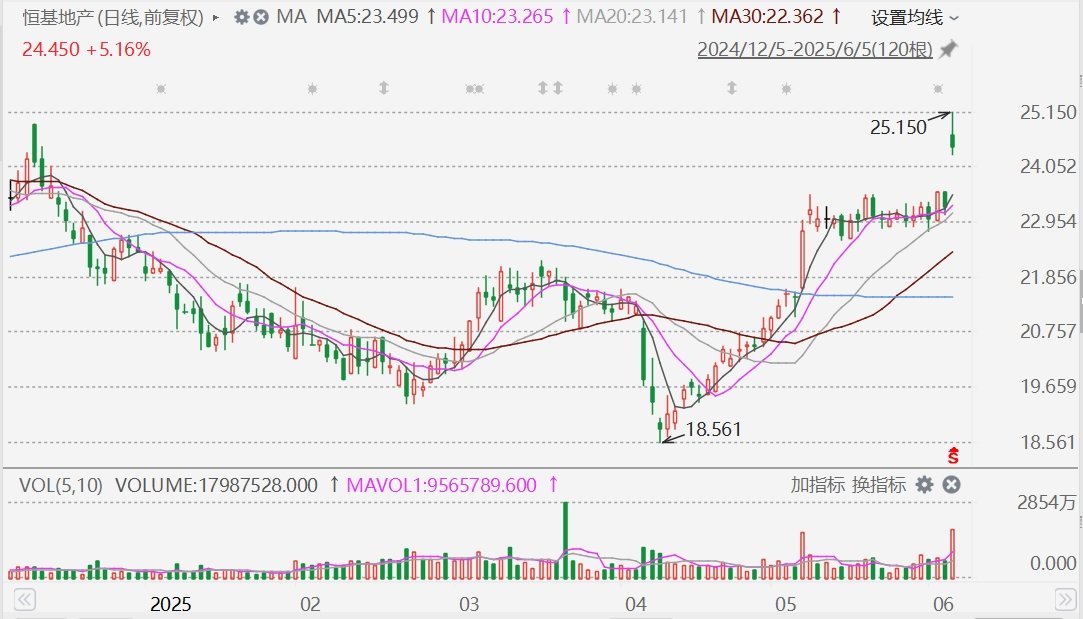
Task: Click up-down arrow marker between months 02 and 03
Action: click(383, 88)
